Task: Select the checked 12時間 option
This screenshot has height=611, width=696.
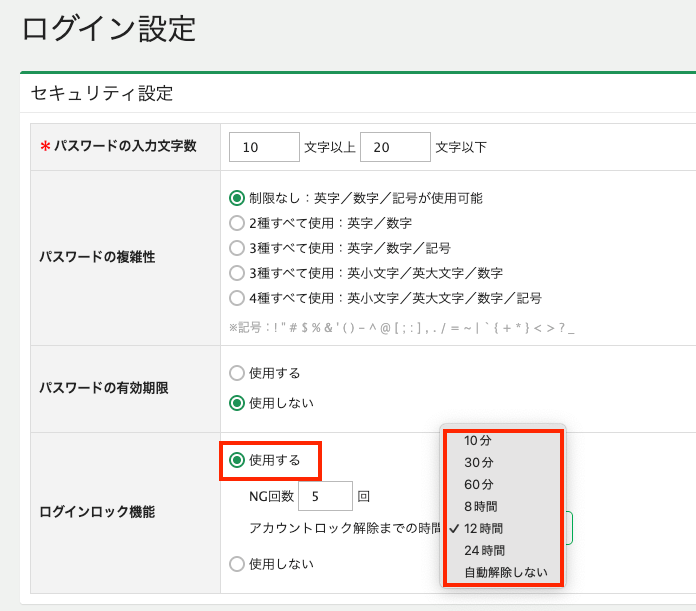Action: (x=483, y=528)
